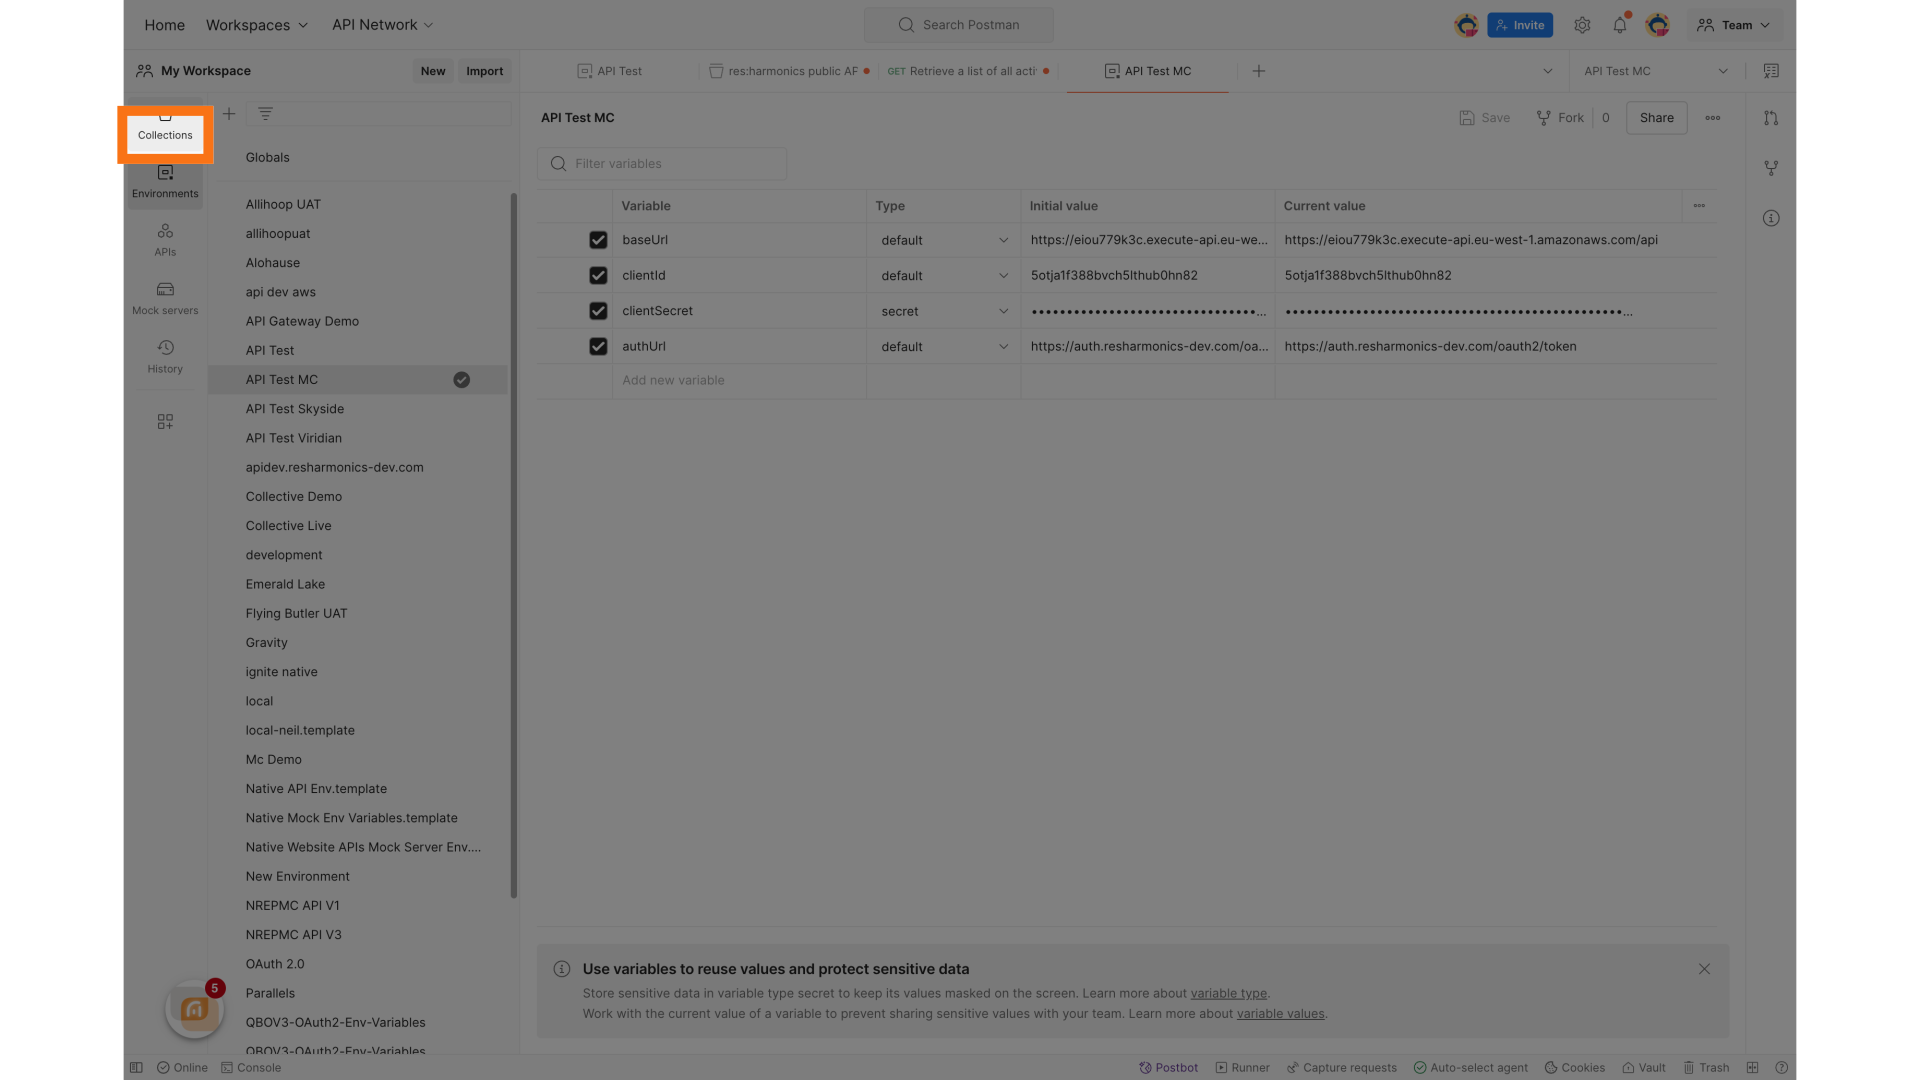The width and height of the screenshot is (1920, 1080).
Task: Click the Invite button
Action: (x=1520, y=25)
